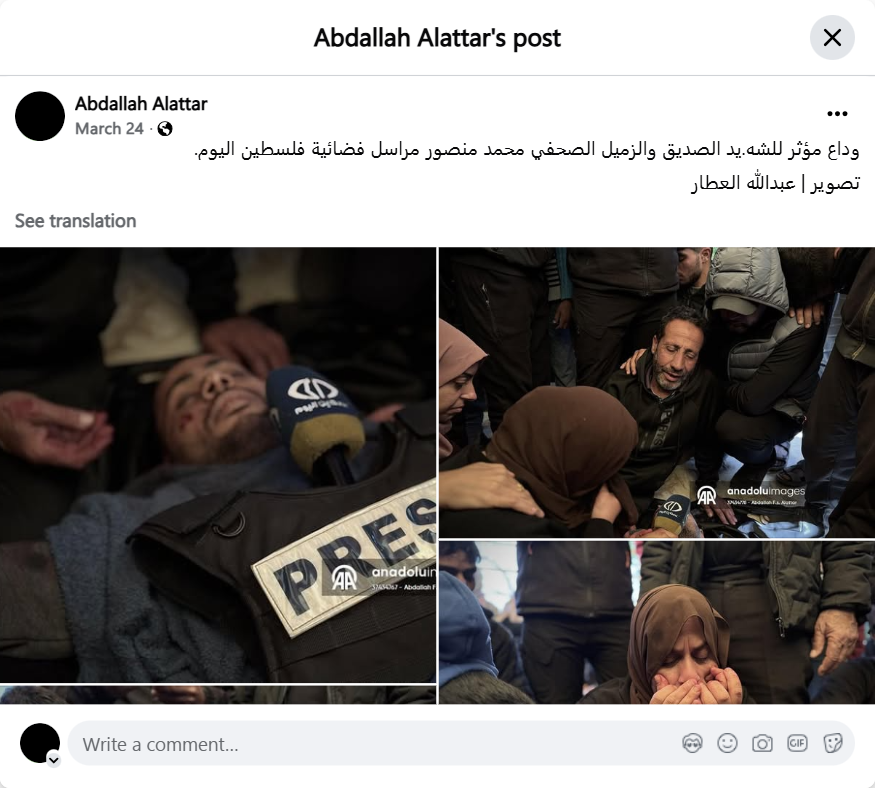Open the sticker picker icon
875x788 pixels.
833,743
